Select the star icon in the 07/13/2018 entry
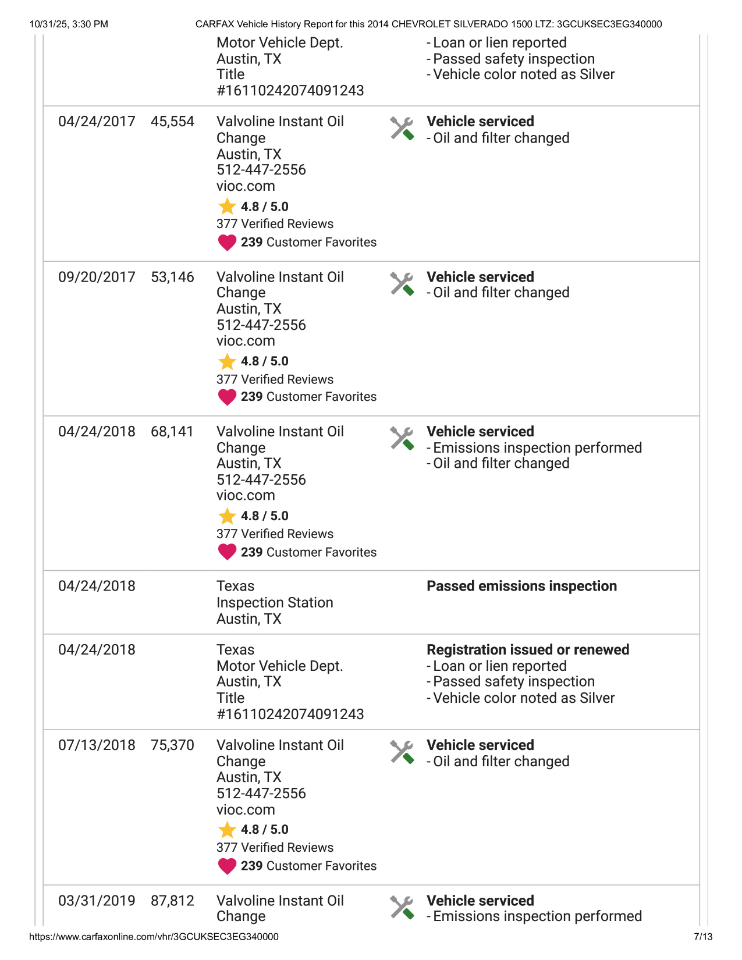The height and width of the screenshot is (960, 742). point(227,830)
